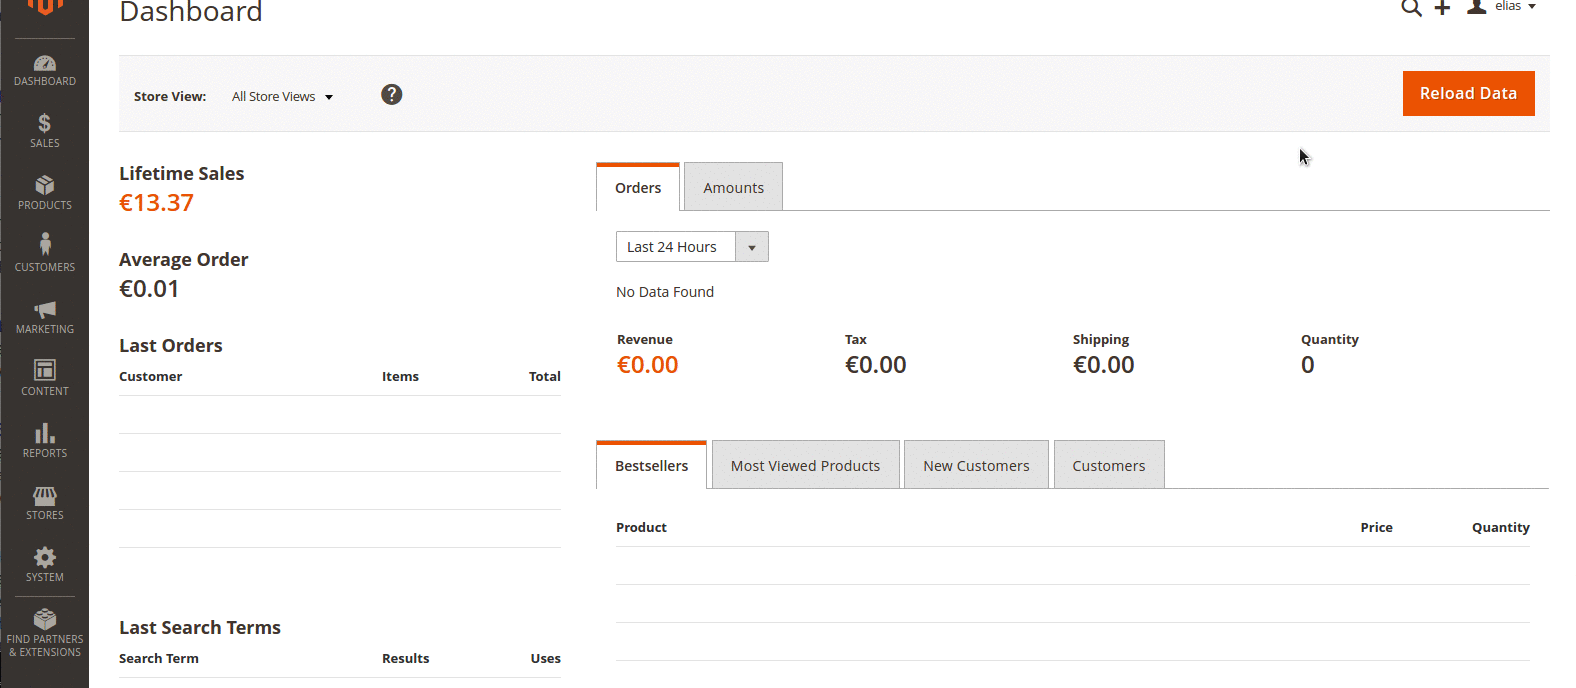
Task: Open the Marketing megaphone icon
Action: coord(45,310)
